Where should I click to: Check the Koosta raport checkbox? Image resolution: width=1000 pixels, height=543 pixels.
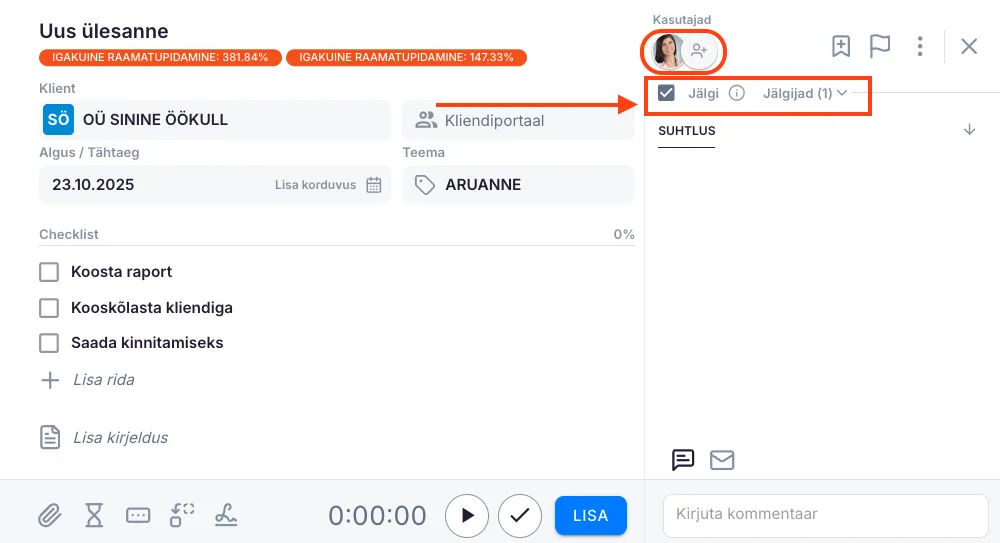[49, 272]
